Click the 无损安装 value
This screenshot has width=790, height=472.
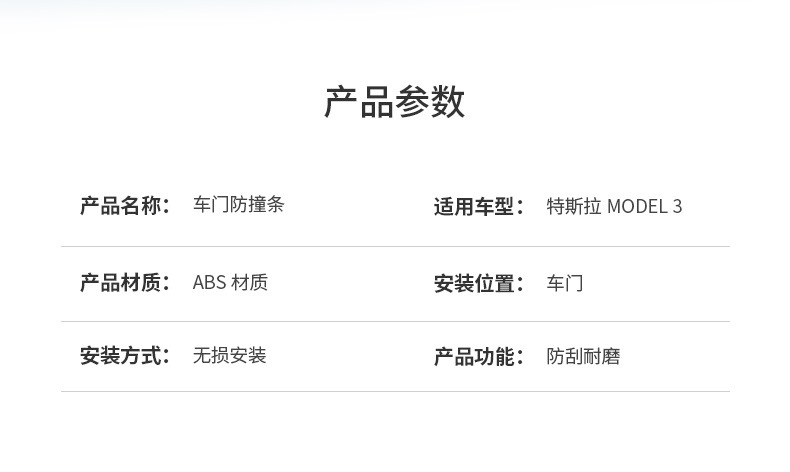tap(229, 355)
